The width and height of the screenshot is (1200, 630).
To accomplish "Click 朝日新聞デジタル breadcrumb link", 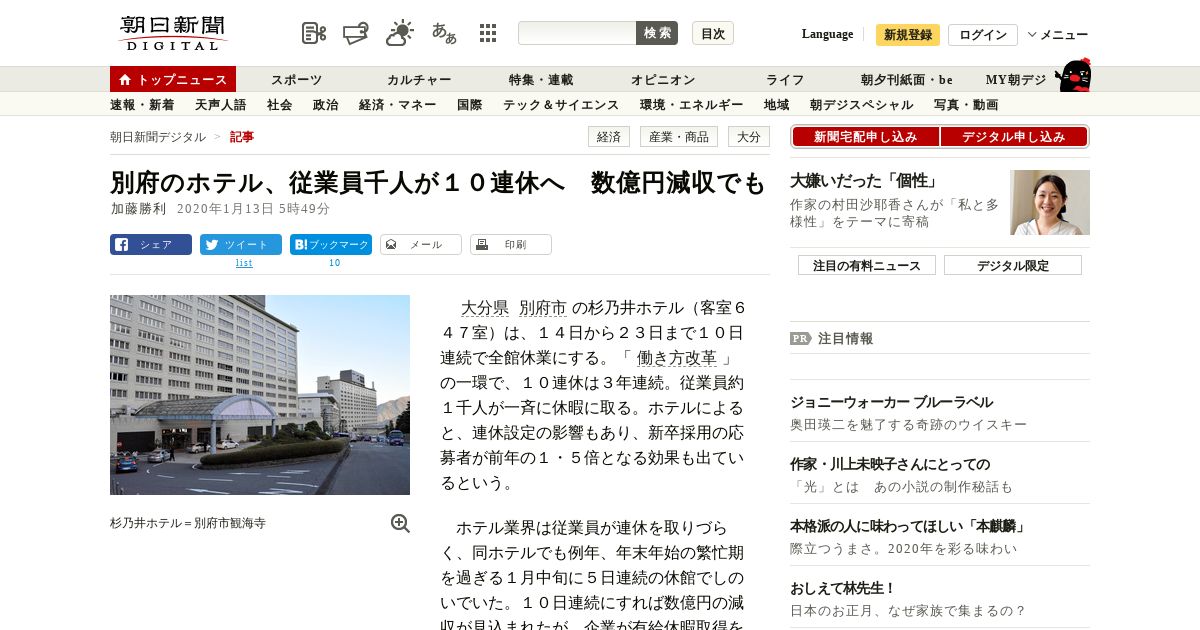I will [x=158, y=137].
